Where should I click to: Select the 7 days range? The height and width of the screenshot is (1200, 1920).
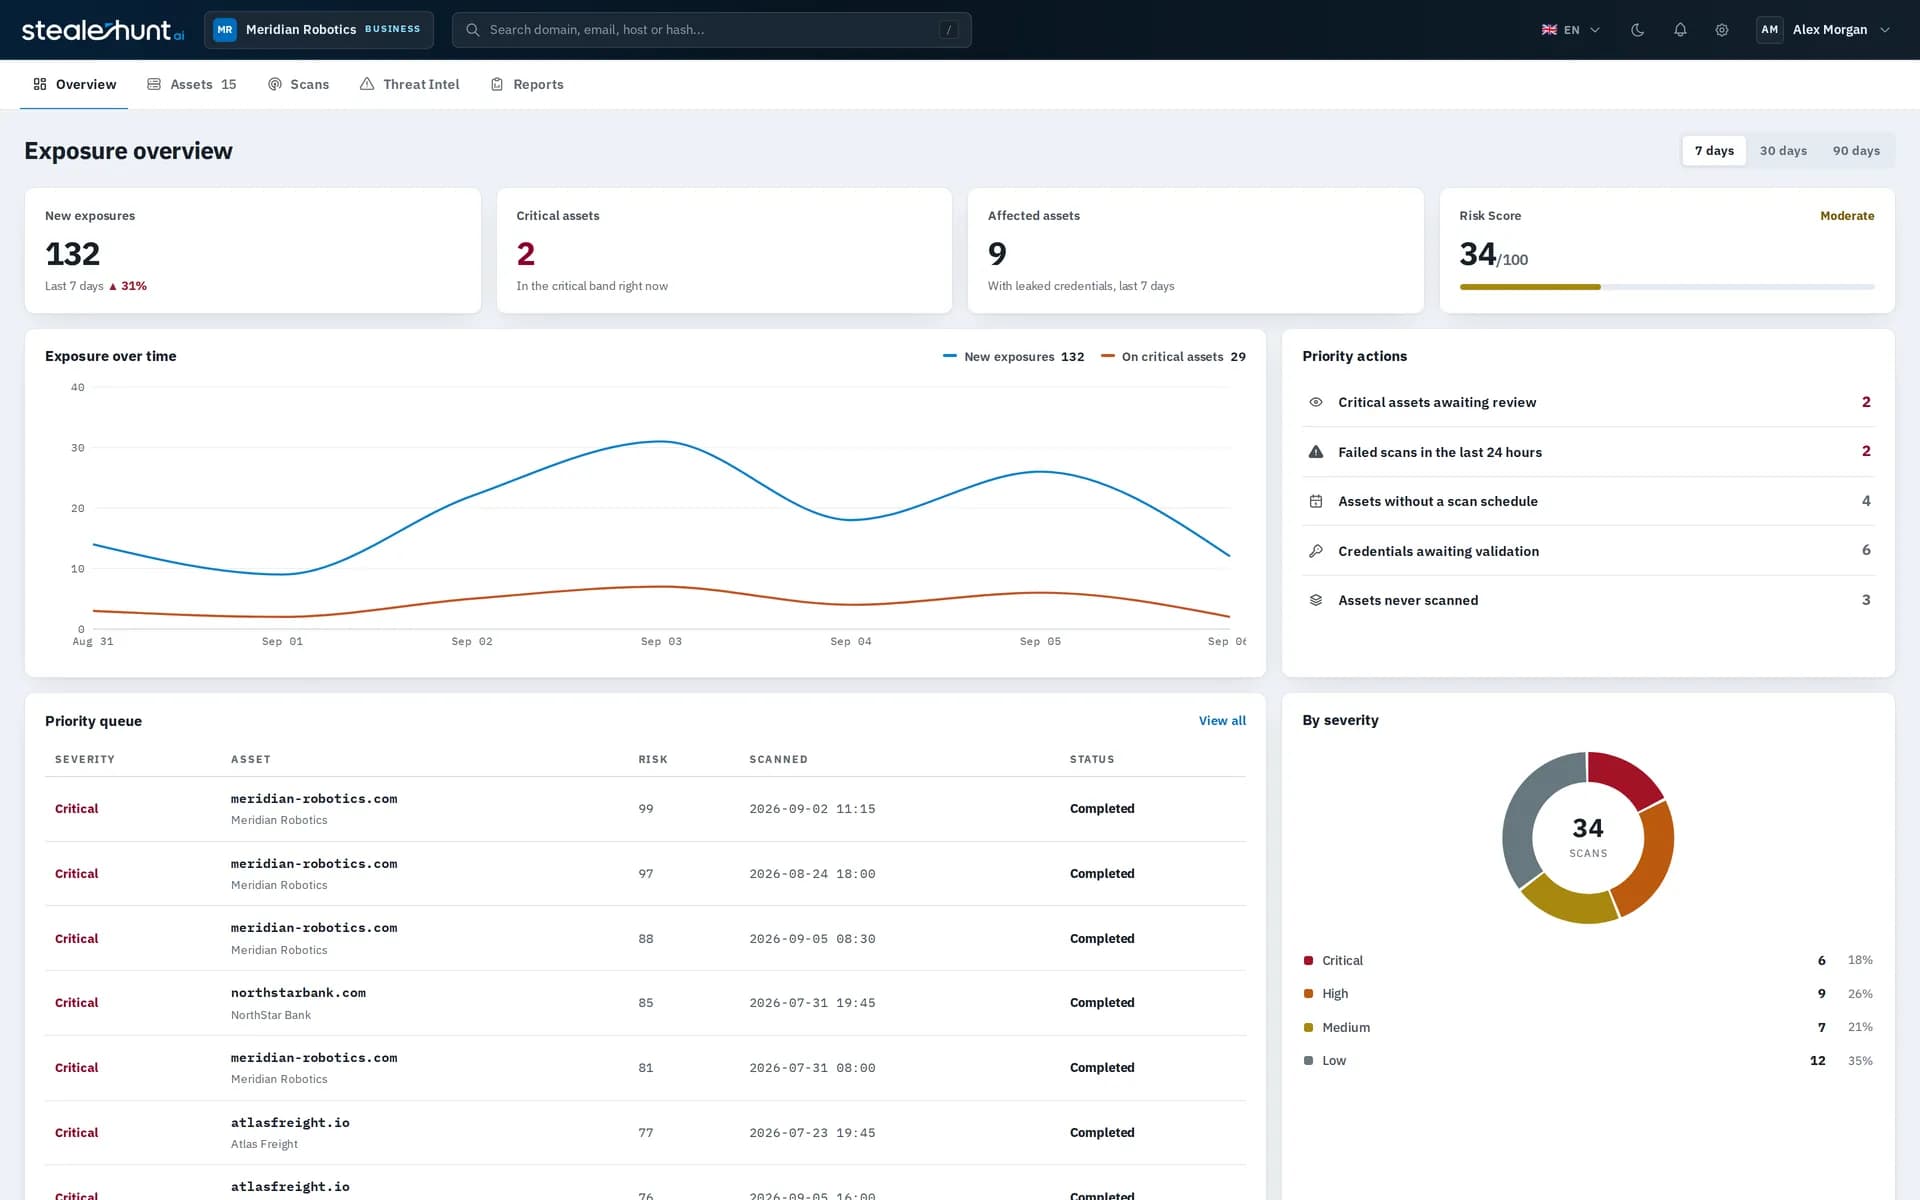click(x=1714, y=151)
